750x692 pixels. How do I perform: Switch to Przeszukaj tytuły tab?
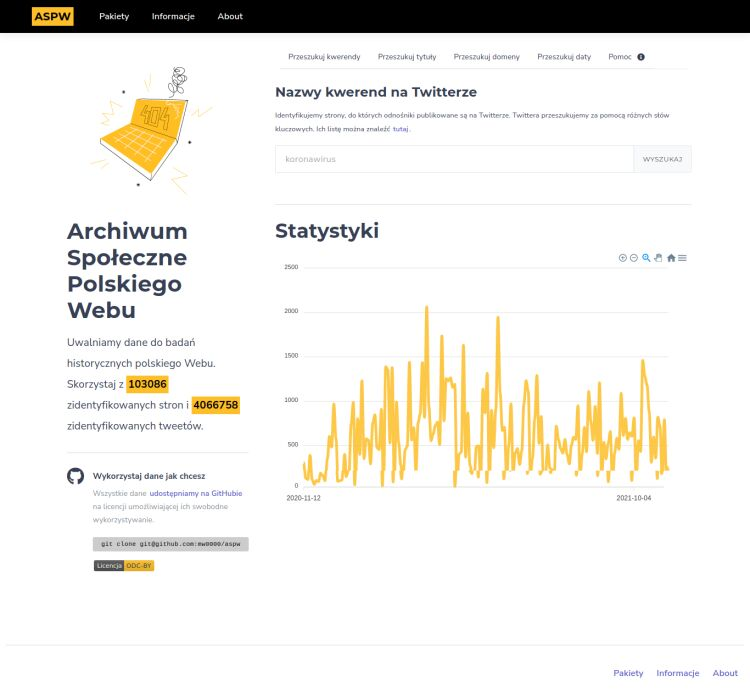pos(408,57)
